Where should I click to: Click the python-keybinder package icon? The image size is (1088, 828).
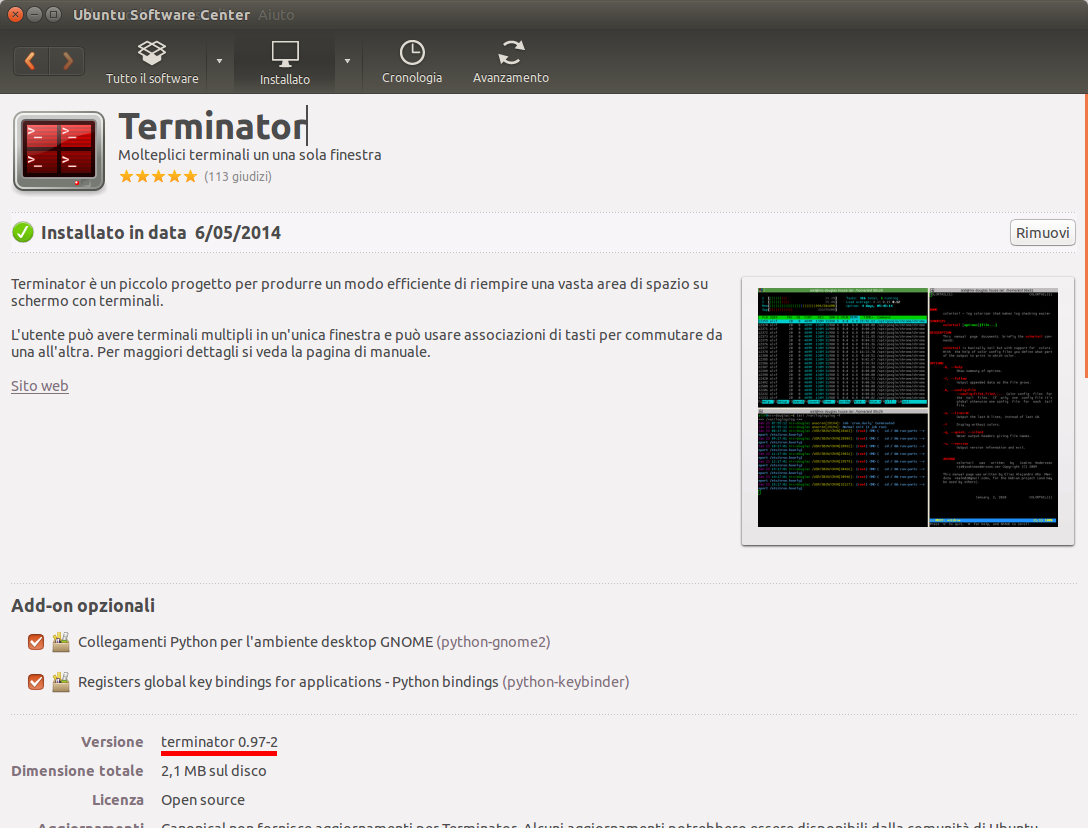point(61,682)
